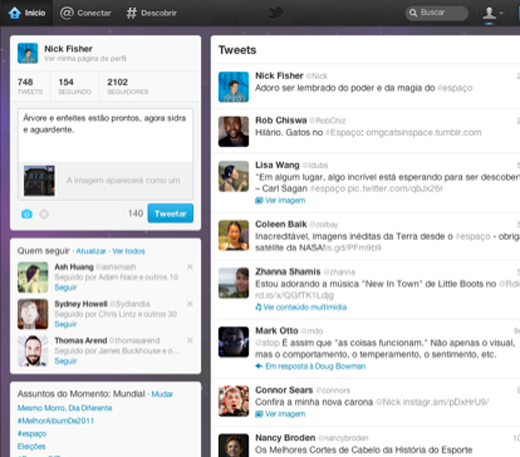Viewport: 520px width, 457px height.
Task: Open Mark Otto's avatar
Action: [233, 342]
